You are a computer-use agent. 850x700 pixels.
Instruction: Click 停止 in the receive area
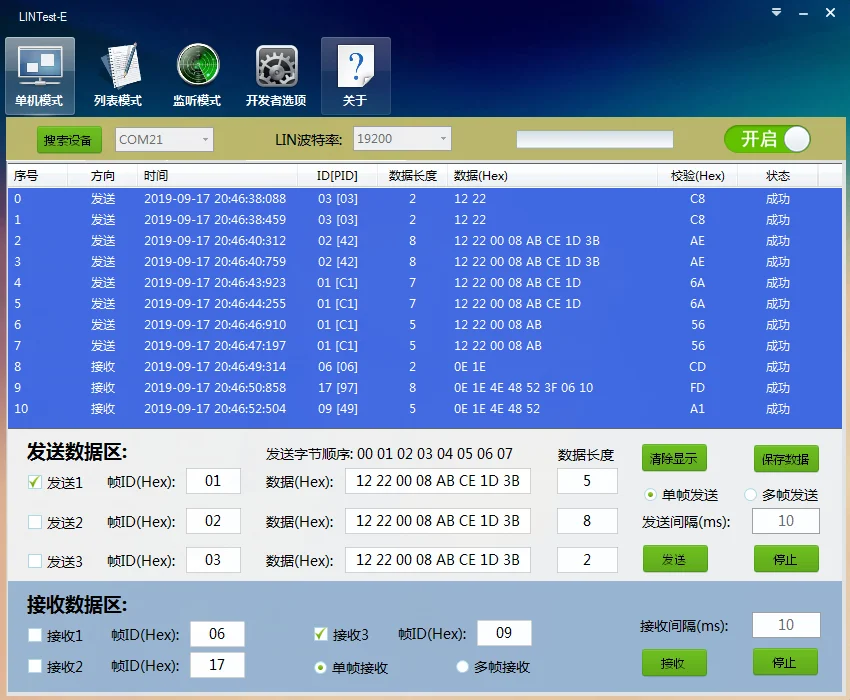click(x=785, y=662)
